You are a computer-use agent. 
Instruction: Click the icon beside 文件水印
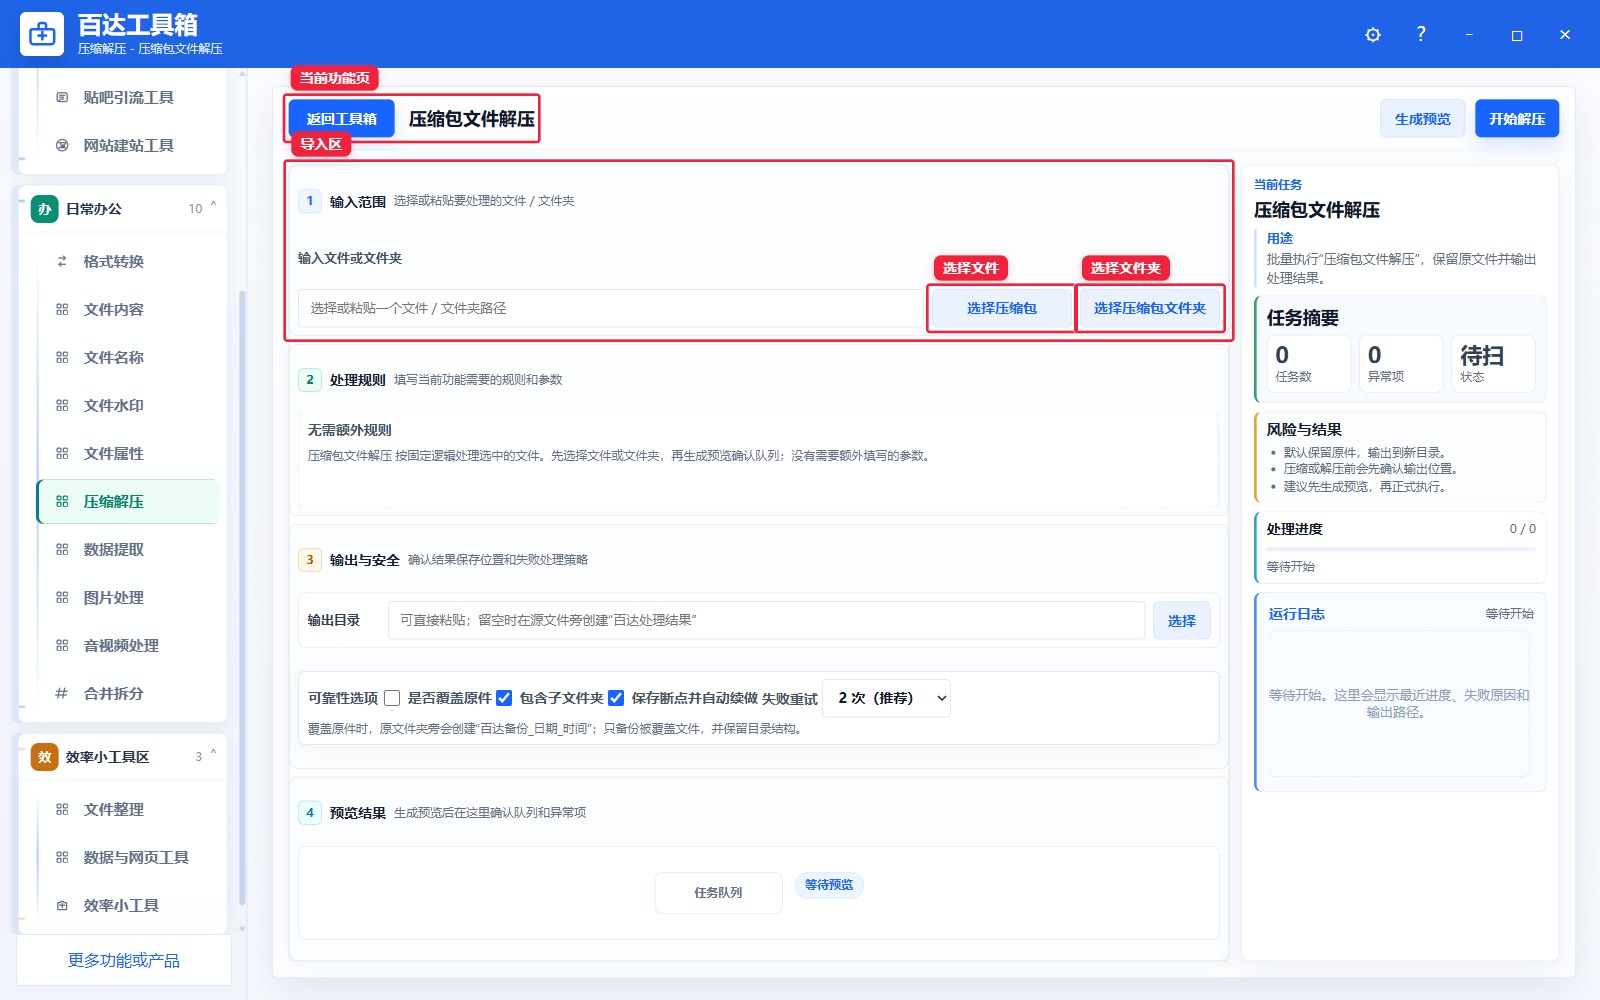tap(62, 405)
